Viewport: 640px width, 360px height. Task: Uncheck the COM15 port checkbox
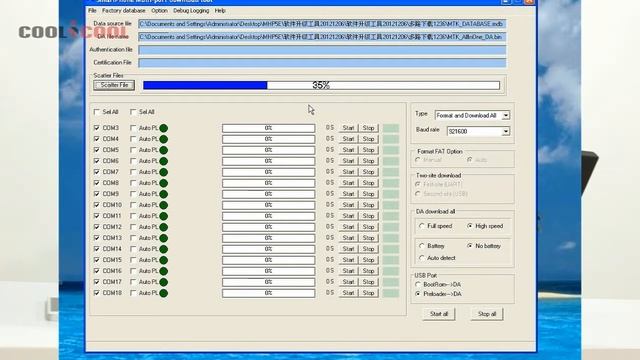coord(97,260)
